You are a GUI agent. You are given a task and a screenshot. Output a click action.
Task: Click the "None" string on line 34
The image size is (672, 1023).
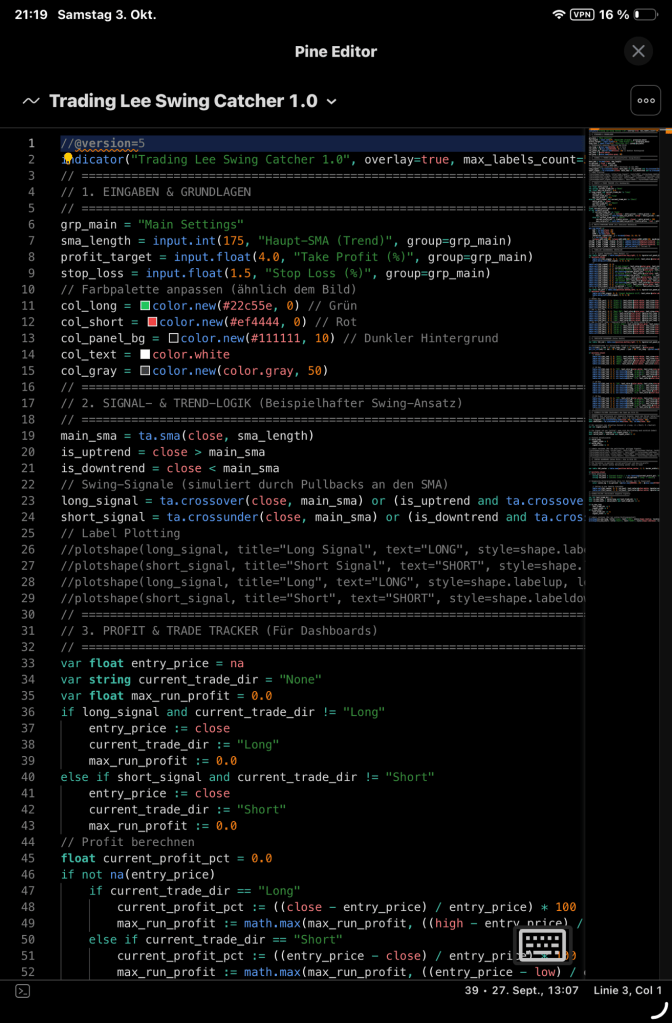[x=301, y=680]
